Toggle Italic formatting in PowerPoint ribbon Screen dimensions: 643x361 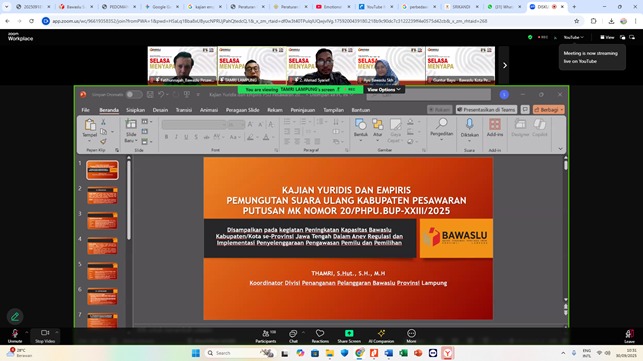tap(176, 137)
